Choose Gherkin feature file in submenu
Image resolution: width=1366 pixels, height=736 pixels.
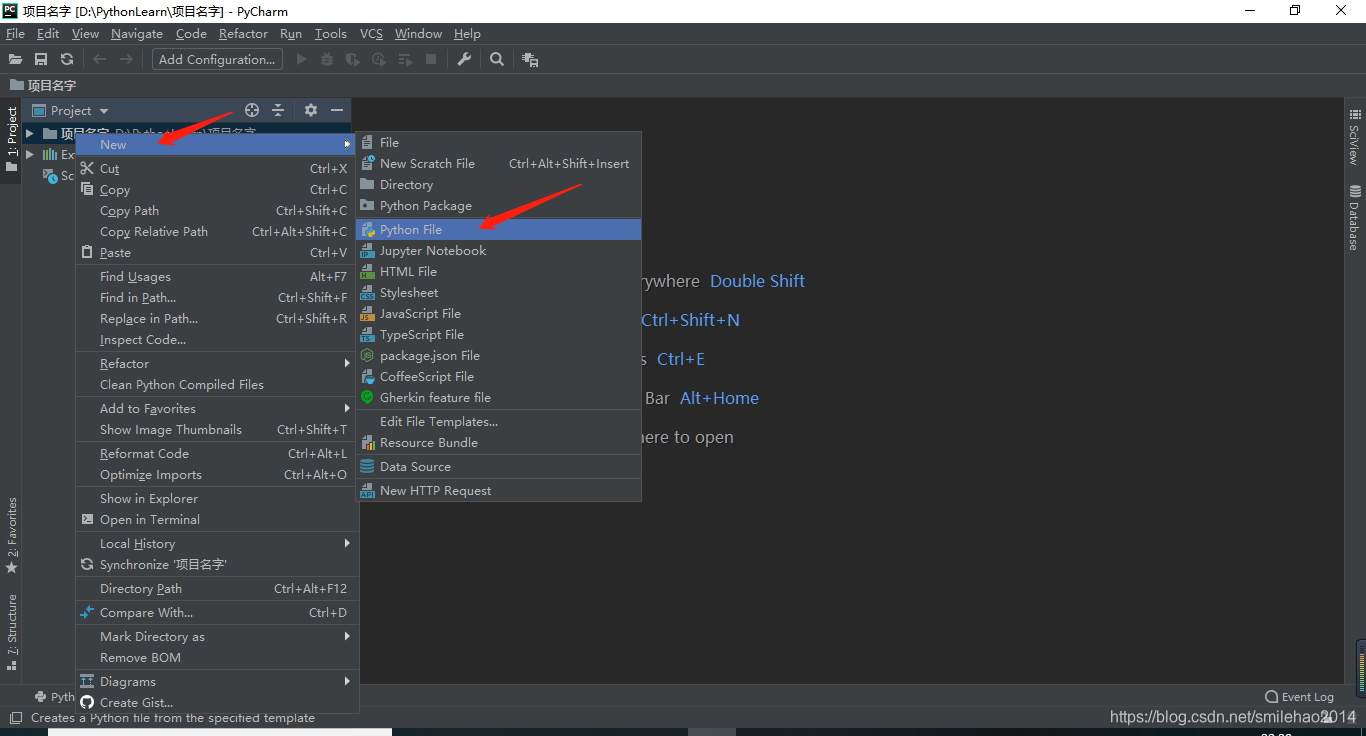tap(498, 397)
